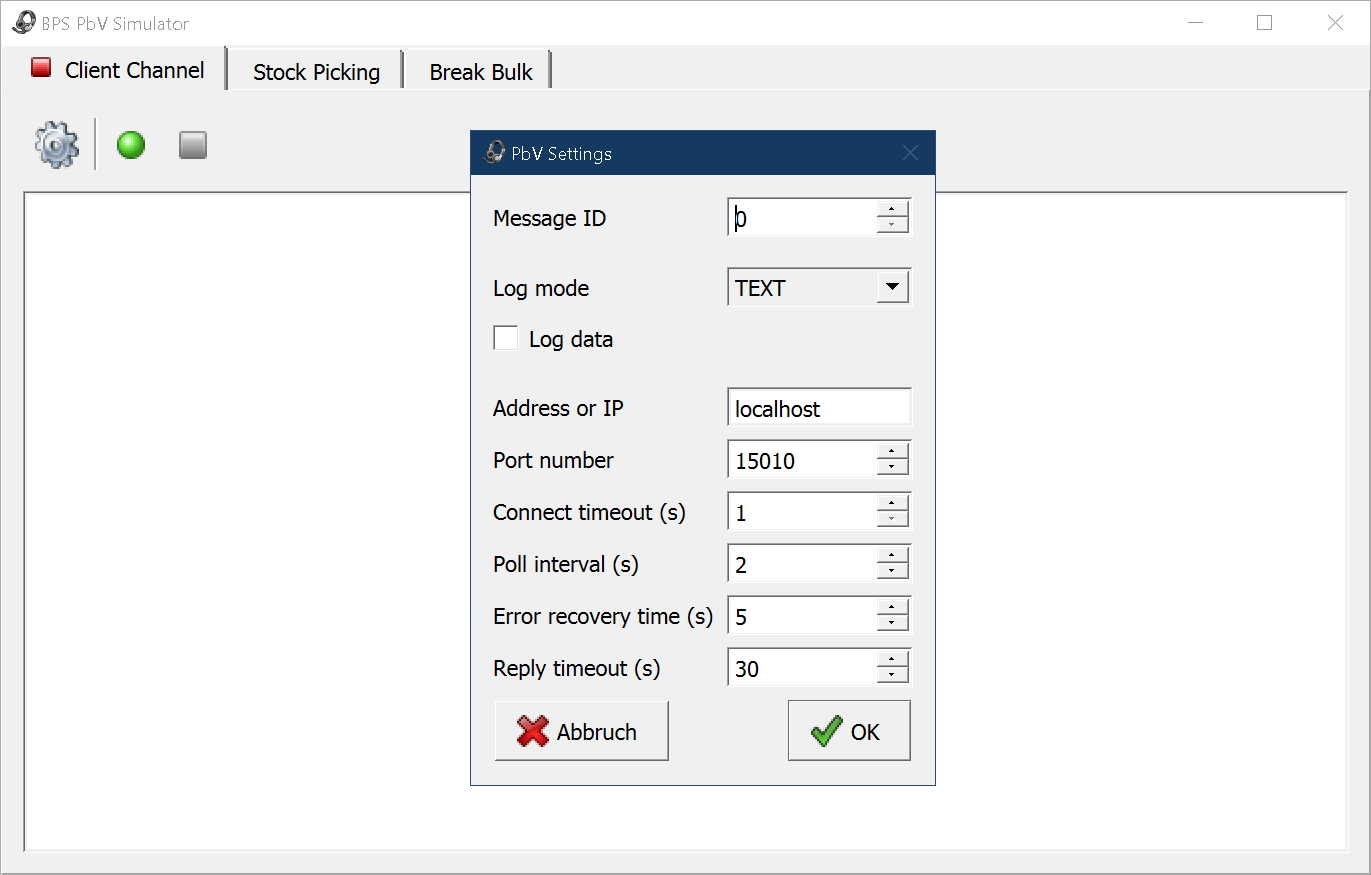Open the Log mode dropdown
Screen dimensions: 1371x875
pos(892,288)
